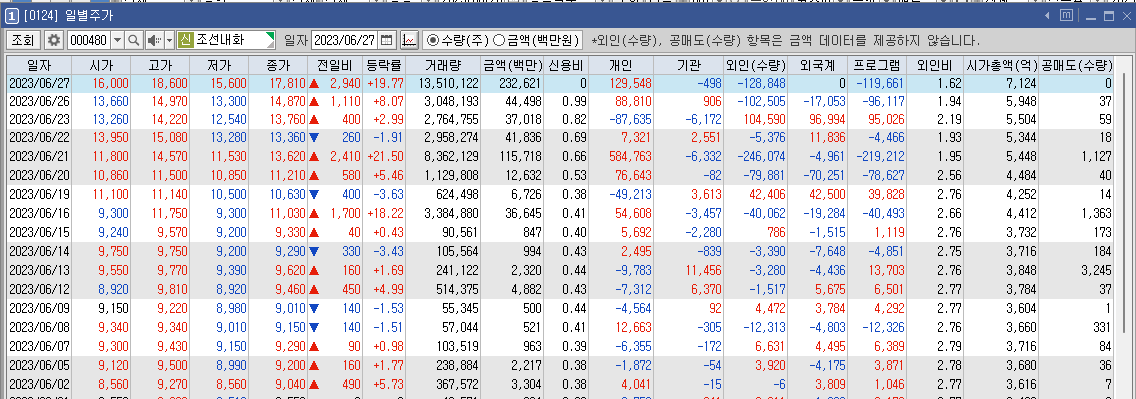Click the 프로그램 column header
This screenshot has height=399, width=1136.
877,64
